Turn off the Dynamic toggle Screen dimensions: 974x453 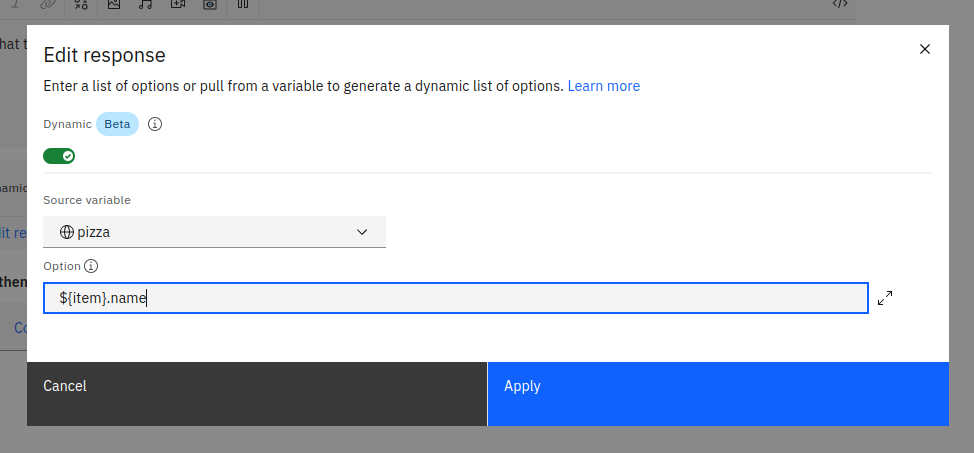pyautogui.click(x=59, y=156)
